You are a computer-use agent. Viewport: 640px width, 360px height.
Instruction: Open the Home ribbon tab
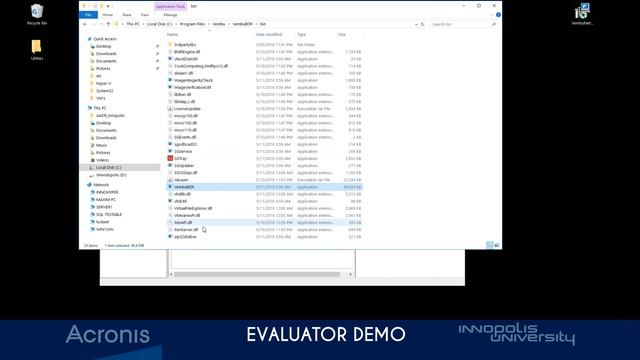coord(107,15)
